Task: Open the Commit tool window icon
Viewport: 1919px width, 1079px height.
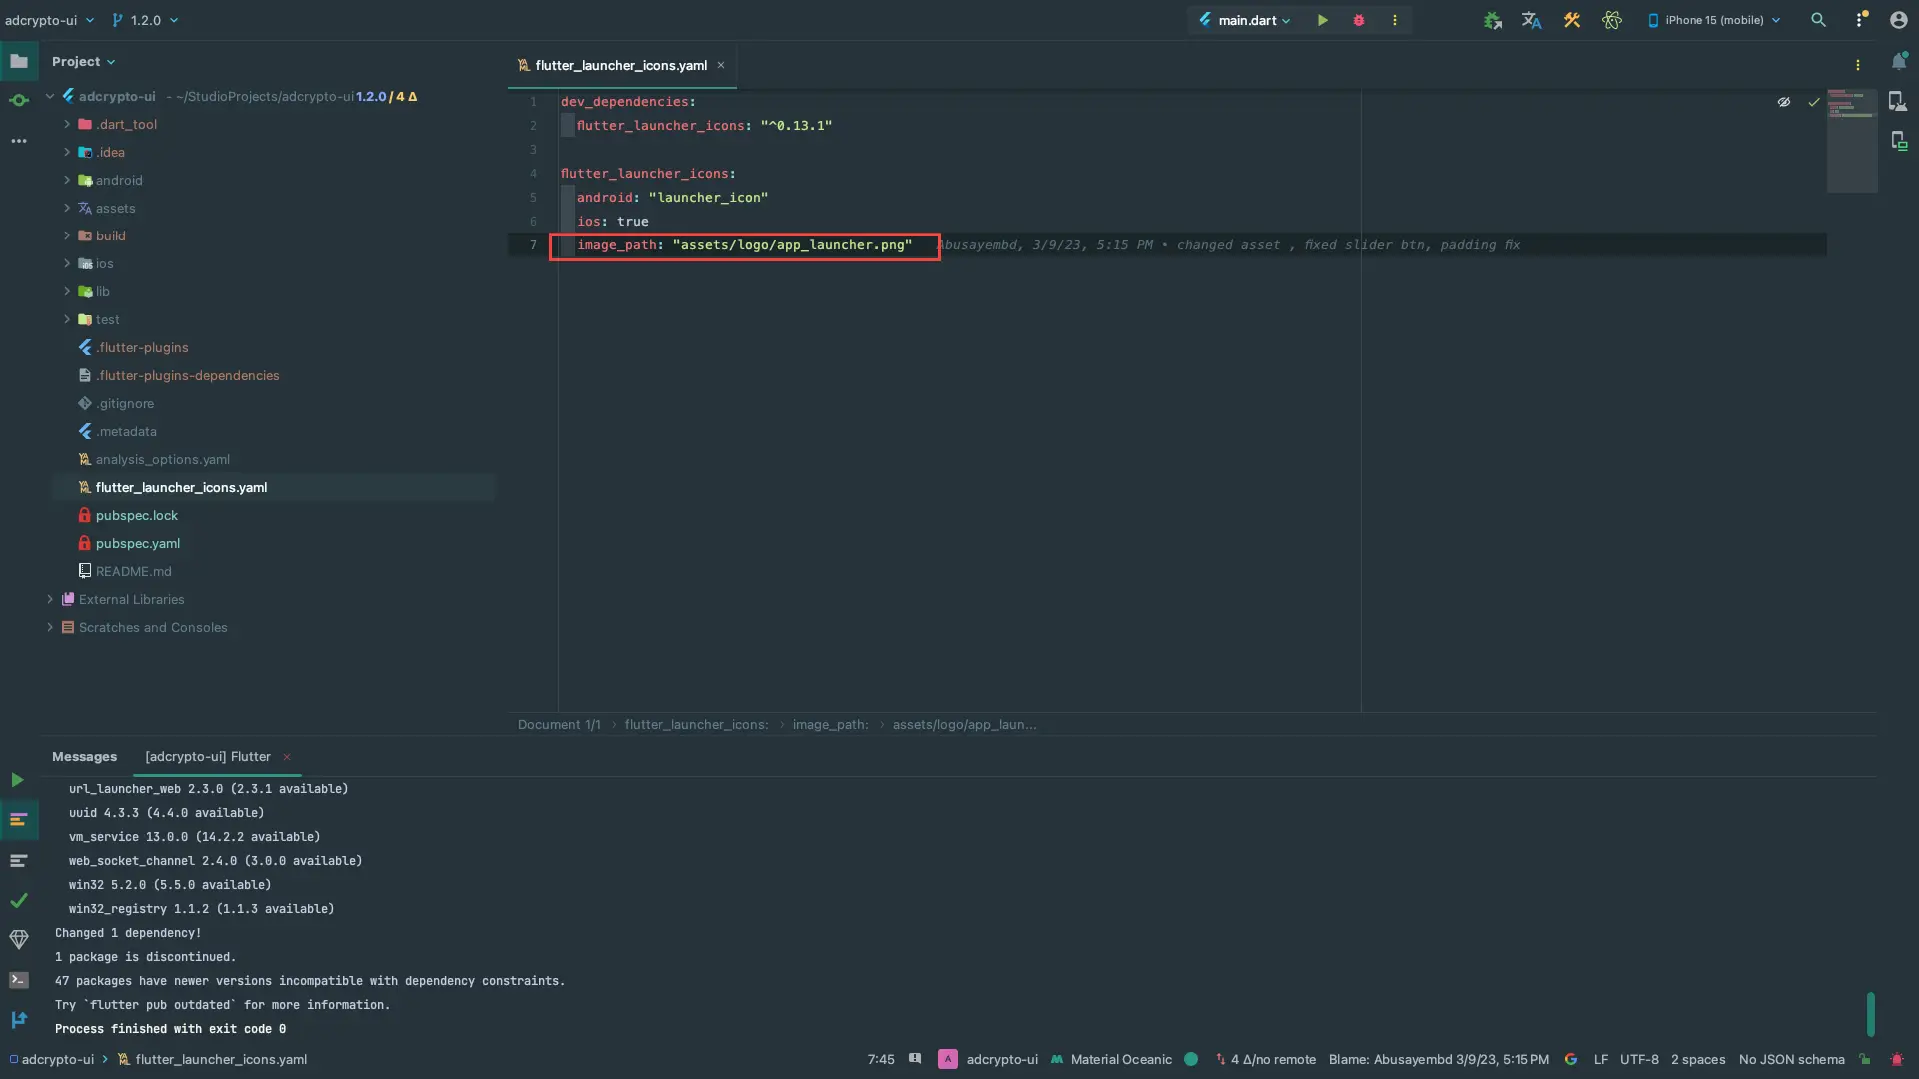Action: click(19, 101)
